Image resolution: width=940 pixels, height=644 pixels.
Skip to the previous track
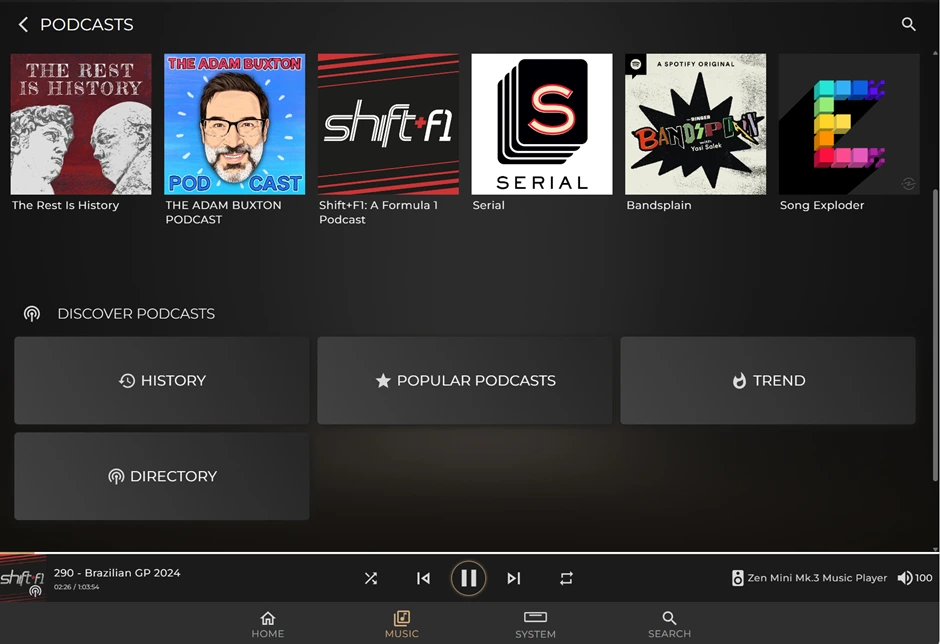(x=423, y=578)
